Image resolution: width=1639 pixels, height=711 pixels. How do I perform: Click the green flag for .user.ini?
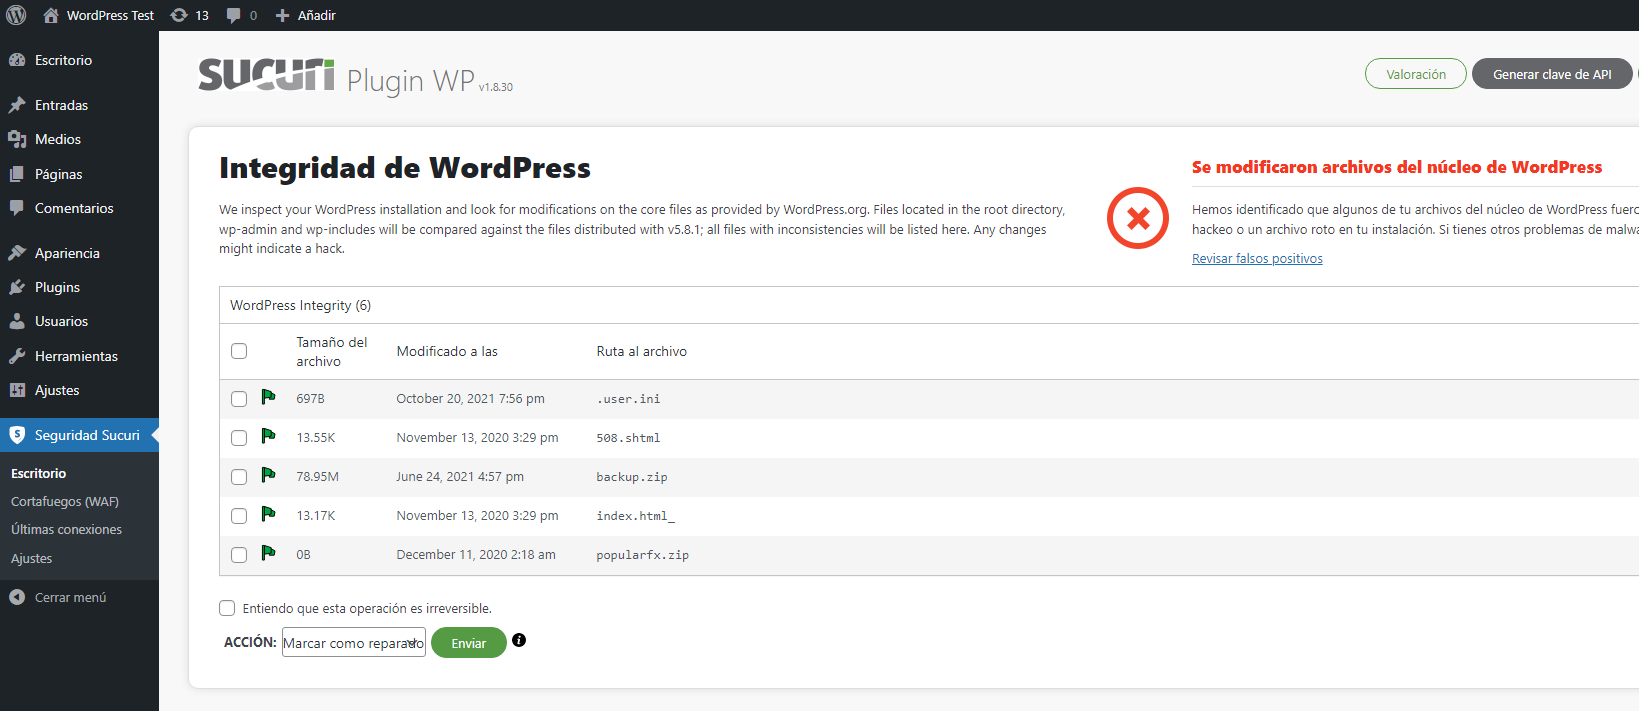(268, 397)
